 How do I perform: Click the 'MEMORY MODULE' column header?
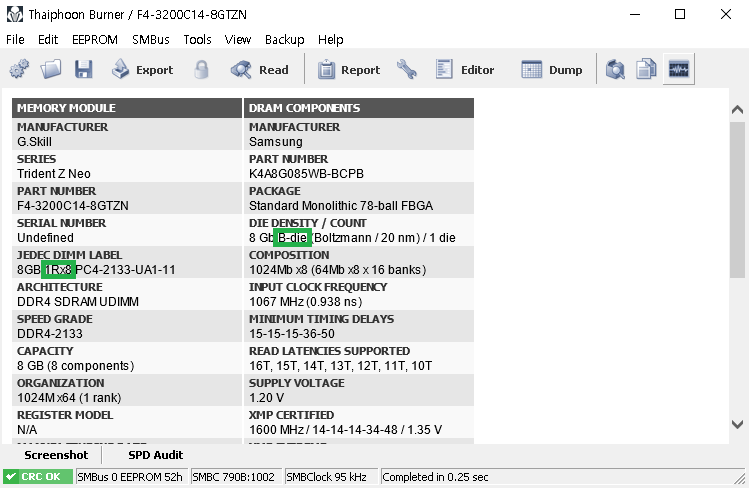click(127, 108)
